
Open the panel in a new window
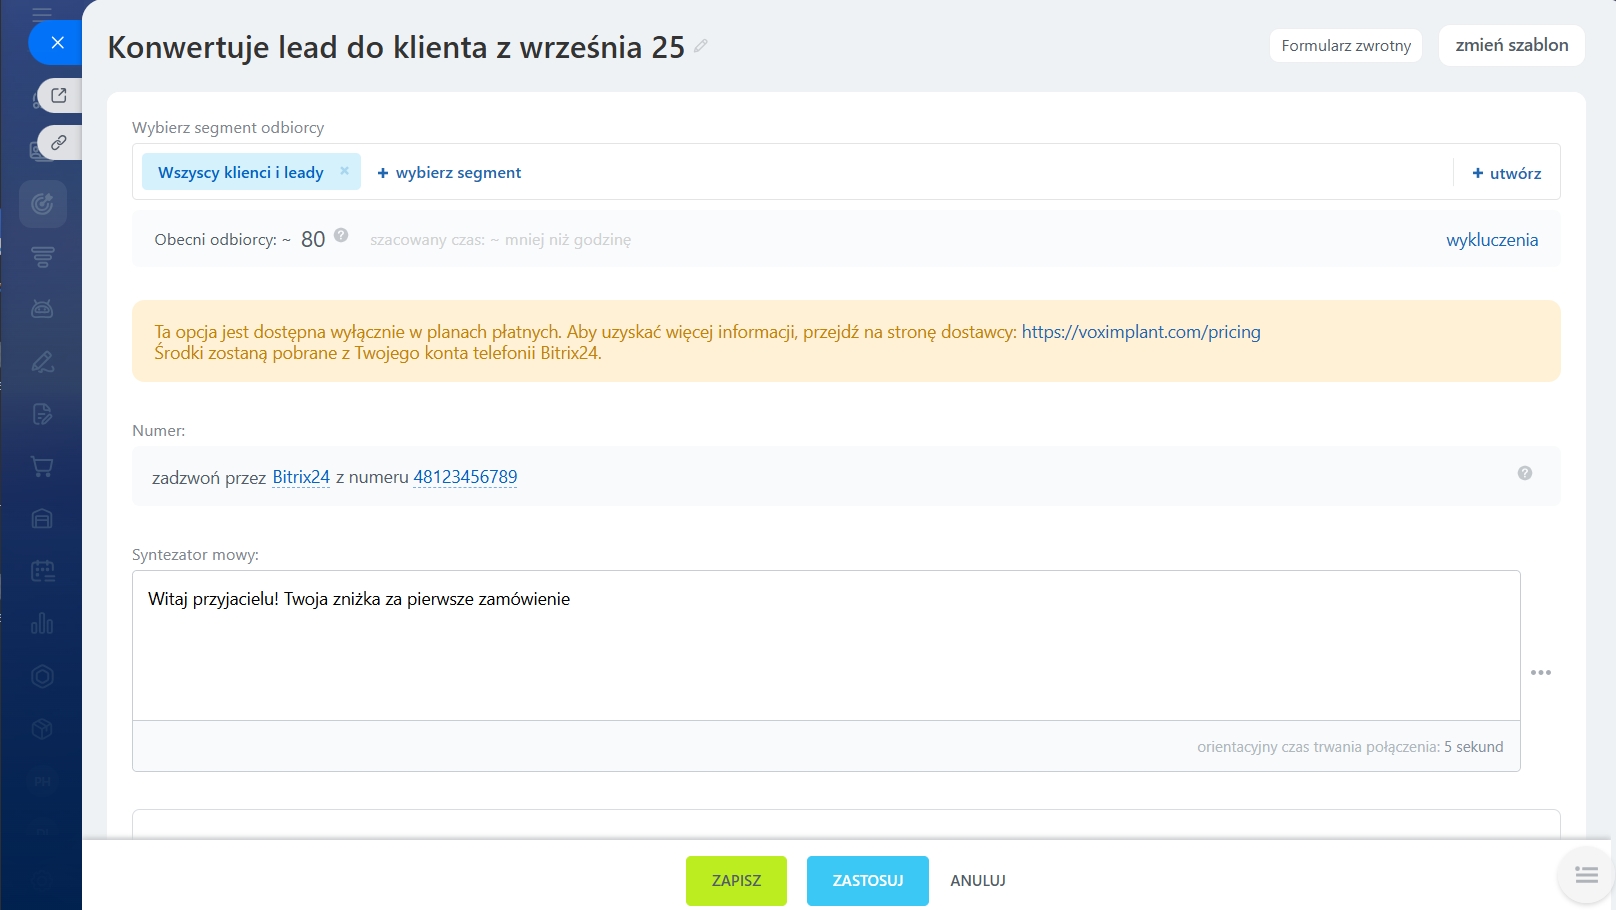[x=59, y=95]
